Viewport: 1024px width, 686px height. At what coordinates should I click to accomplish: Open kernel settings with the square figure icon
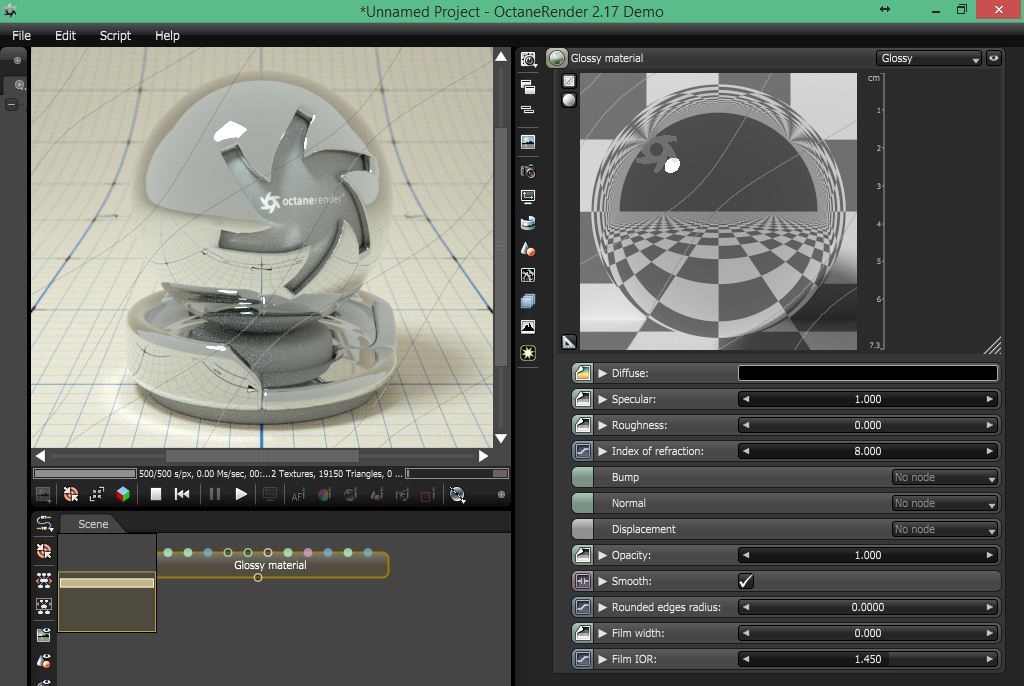[528, 275]
